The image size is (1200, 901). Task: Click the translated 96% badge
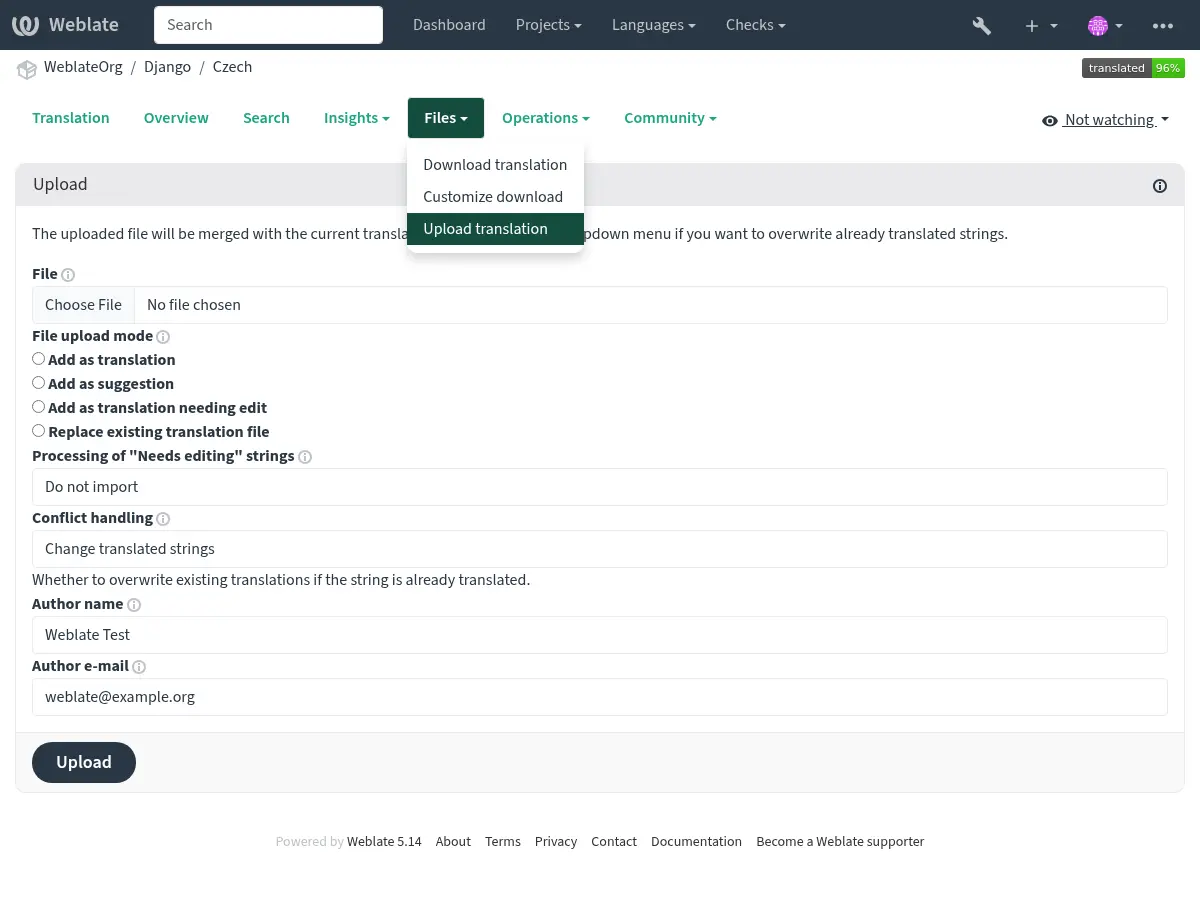[x=1133, y=68]
